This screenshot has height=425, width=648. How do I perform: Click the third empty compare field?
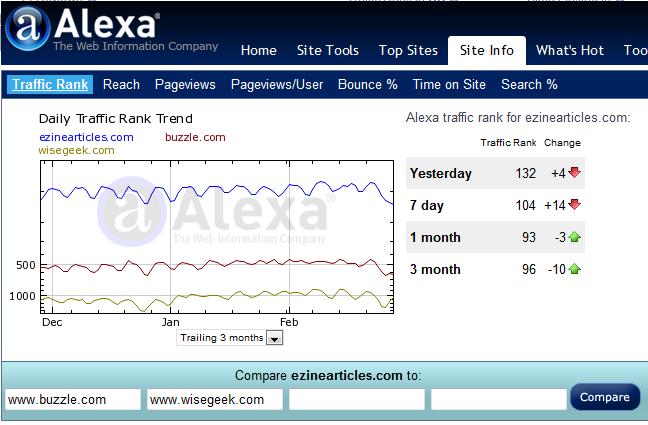(x=357, y=399)
